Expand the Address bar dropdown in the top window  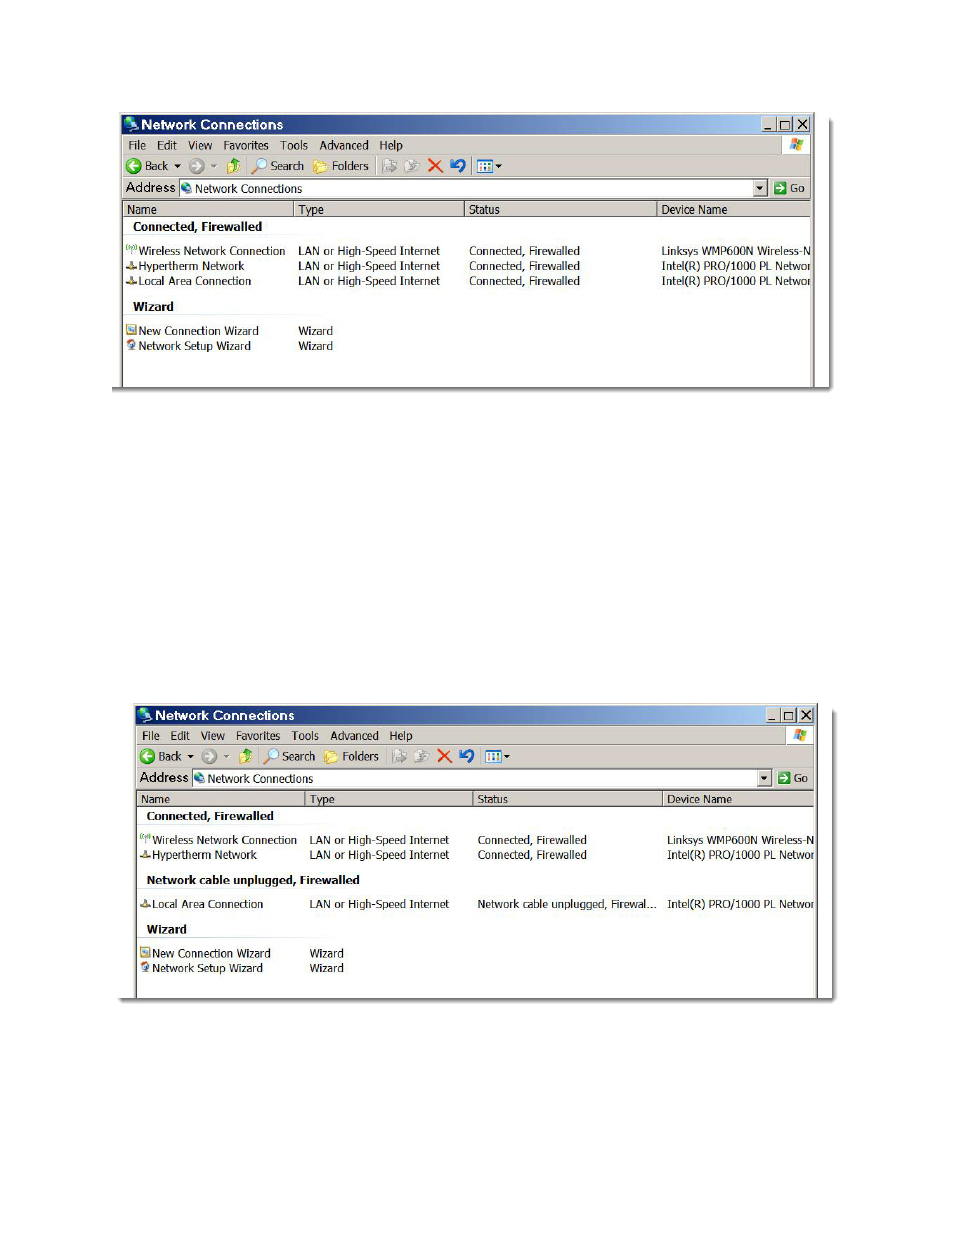pyautogui.click(x=760, y=188)
